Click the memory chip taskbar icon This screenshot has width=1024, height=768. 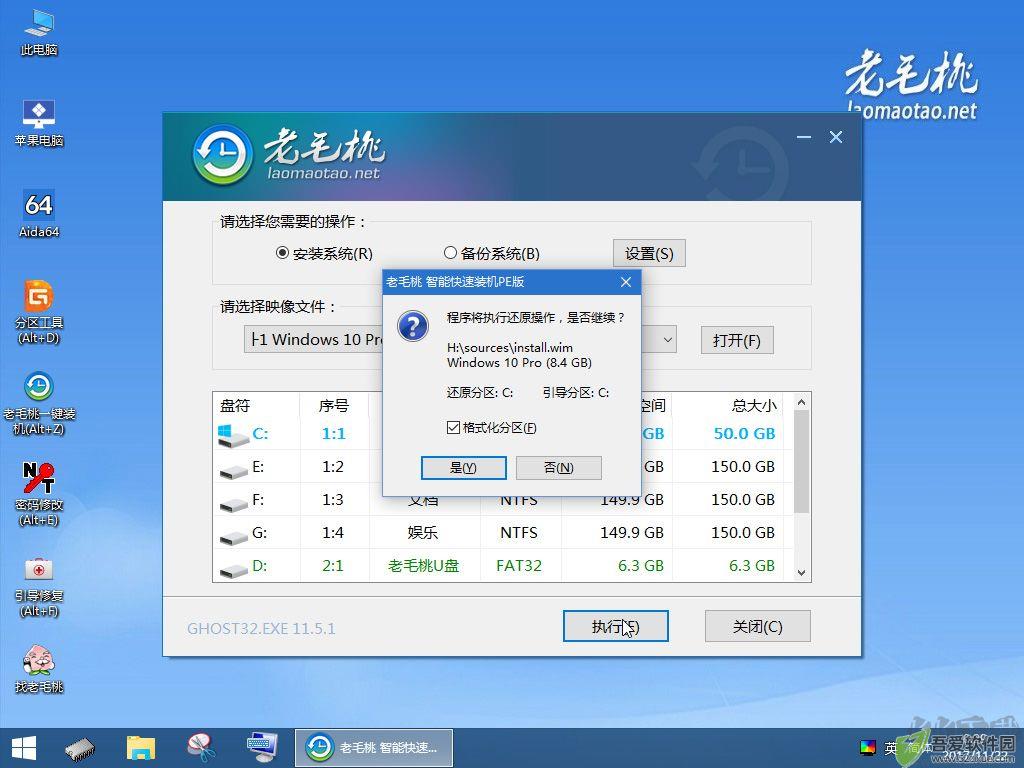point(80,748)
